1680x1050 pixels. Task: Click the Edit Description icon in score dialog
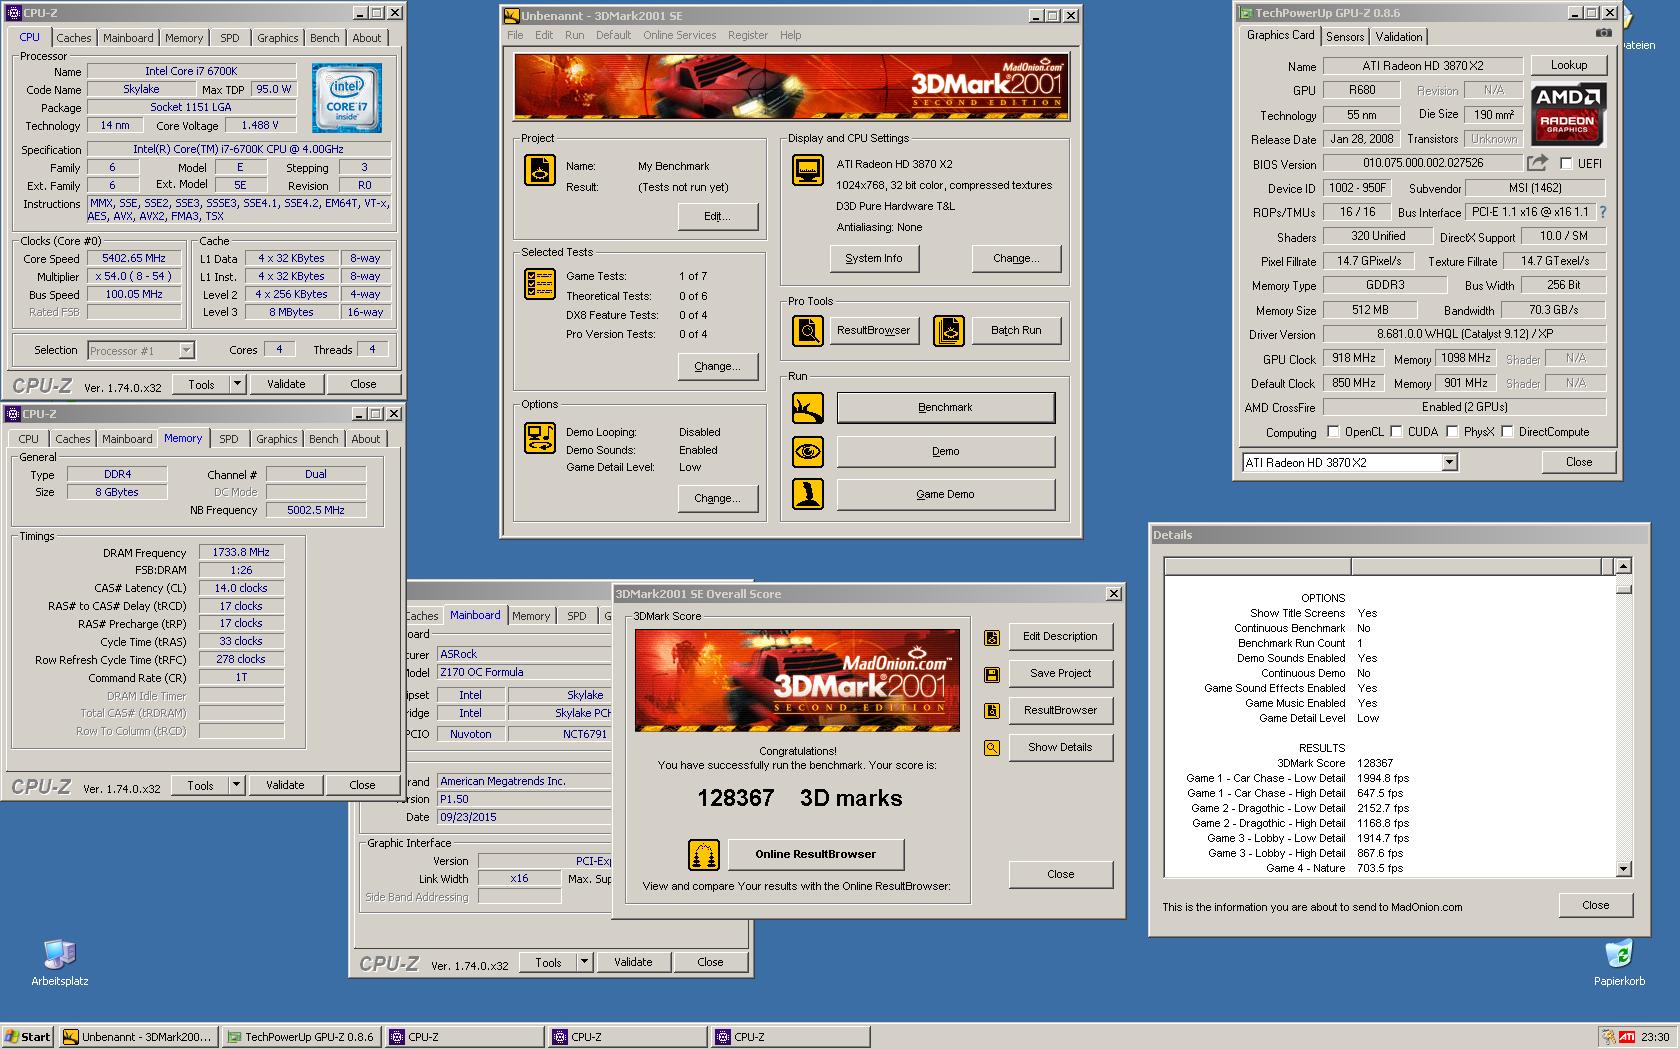click(992, 637)
